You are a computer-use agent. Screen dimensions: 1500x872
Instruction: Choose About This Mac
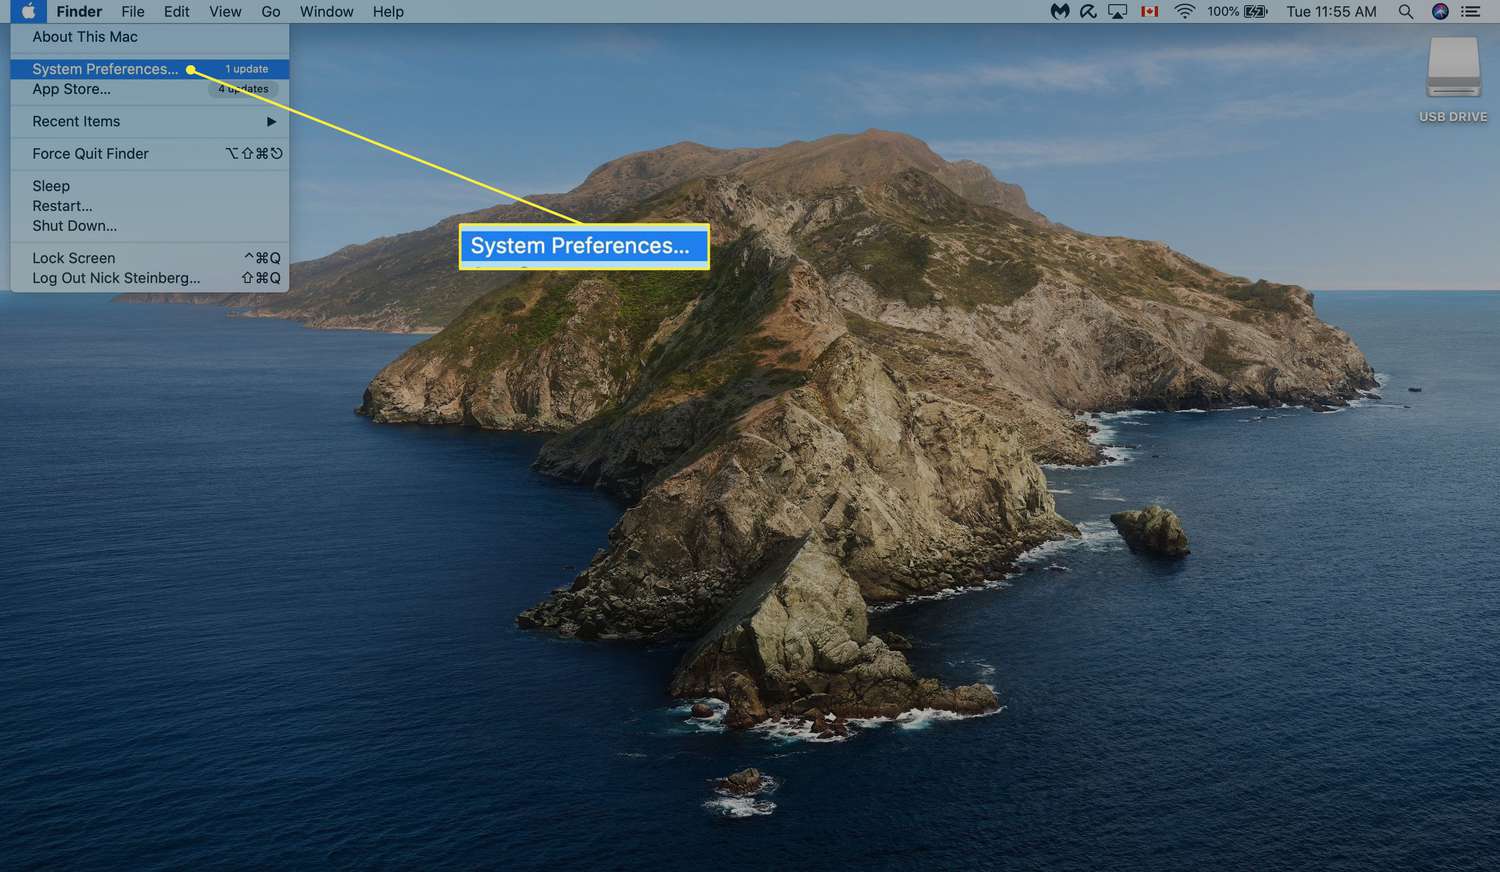(85, 37)
